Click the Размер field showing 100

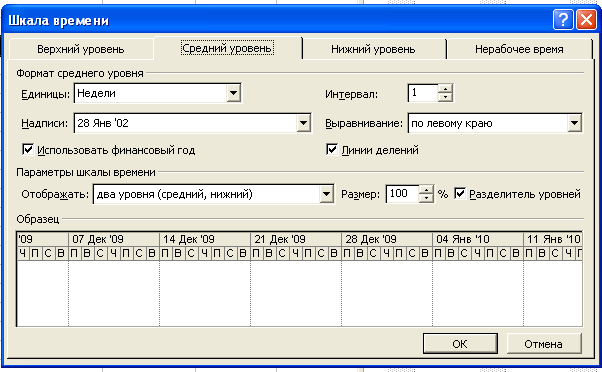[403, 194]
